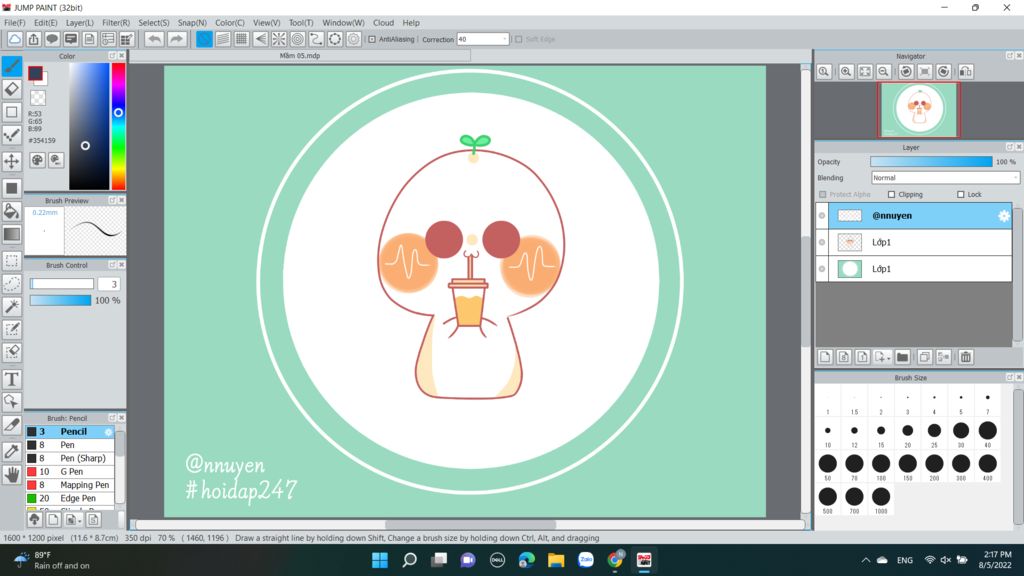The width and height of the screenshot is (1024, 576).
Task: Toggle the AntiAliasing checkbox
Action: (372, 39)
